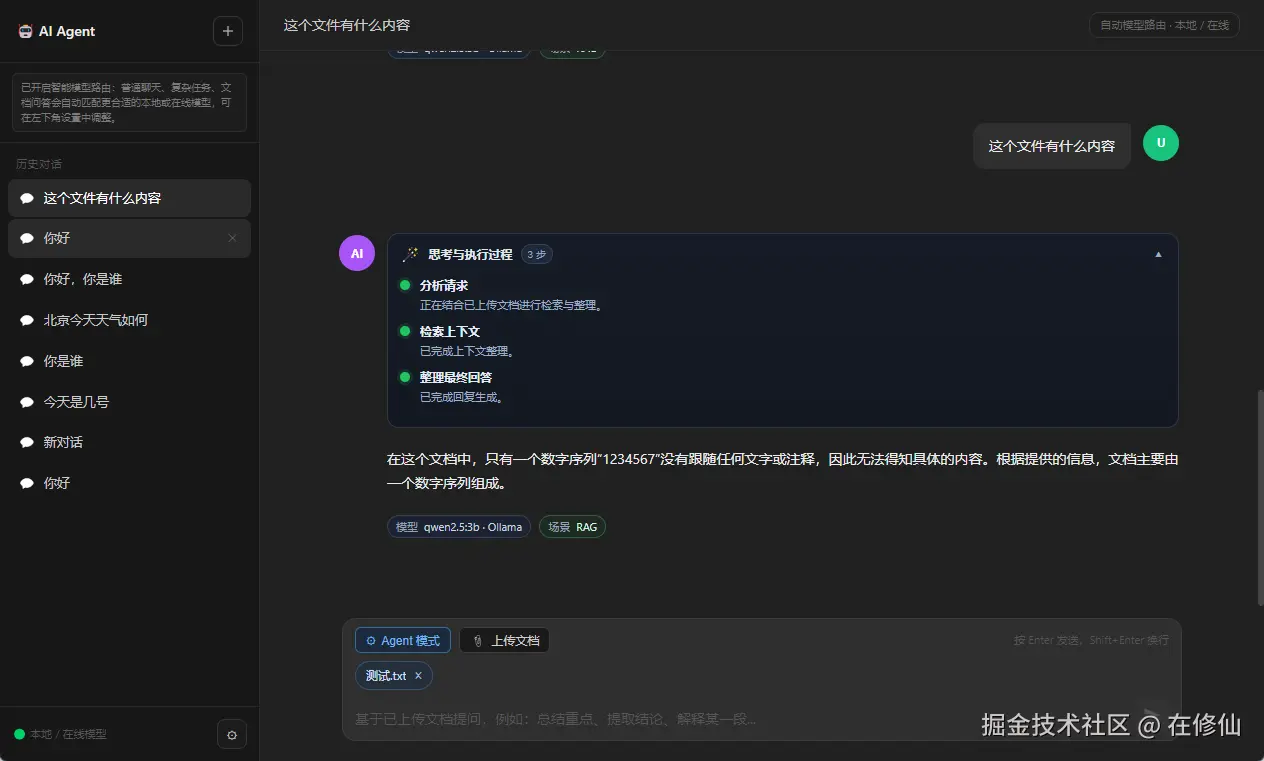The image size is (1264, 761).
Task: Click the green U user avatar
Action: tap(1161, 142)
